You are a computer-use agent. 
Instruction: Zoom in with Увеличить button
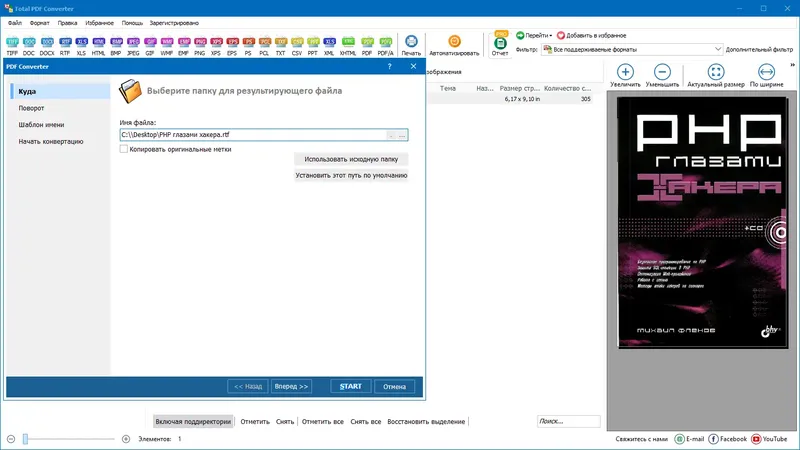coord(625,76)
